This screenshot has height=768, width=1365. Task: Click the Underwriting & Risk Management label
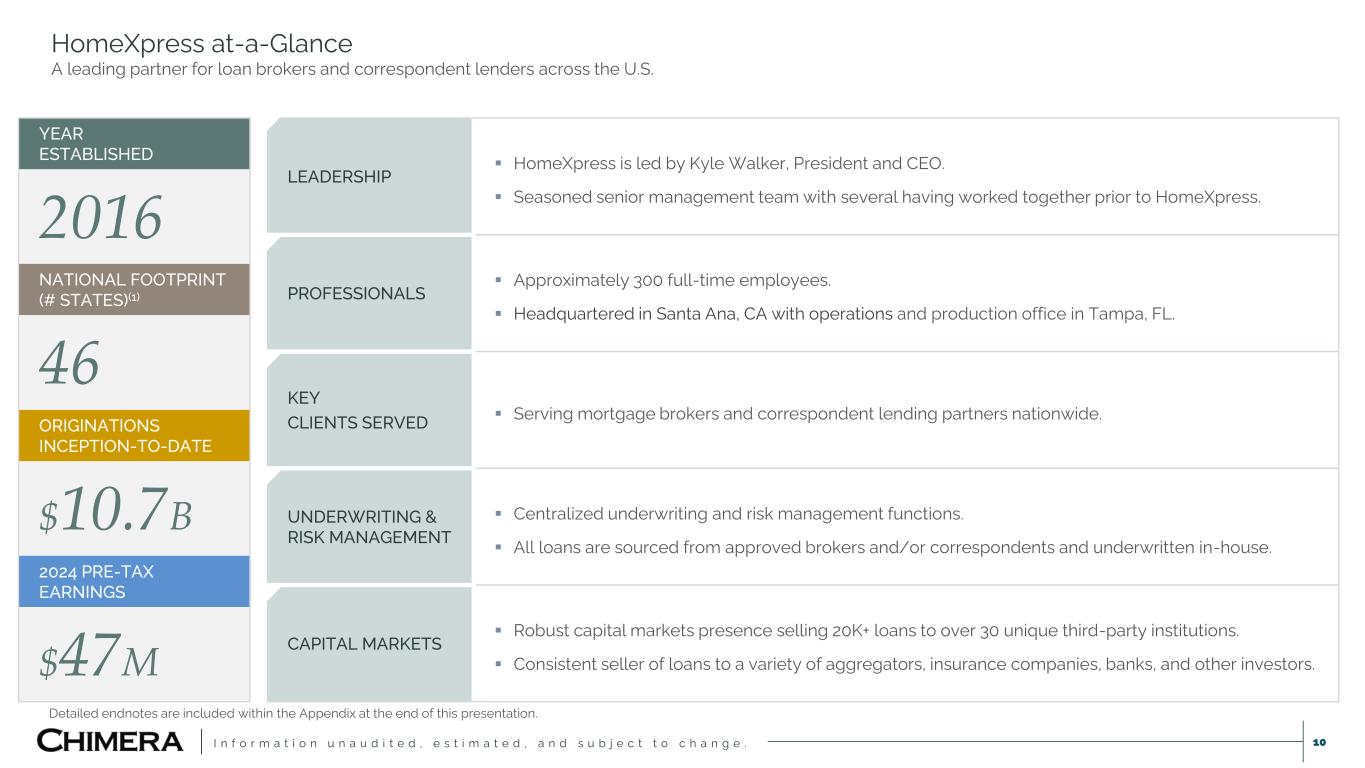click(x=368, y=527)
